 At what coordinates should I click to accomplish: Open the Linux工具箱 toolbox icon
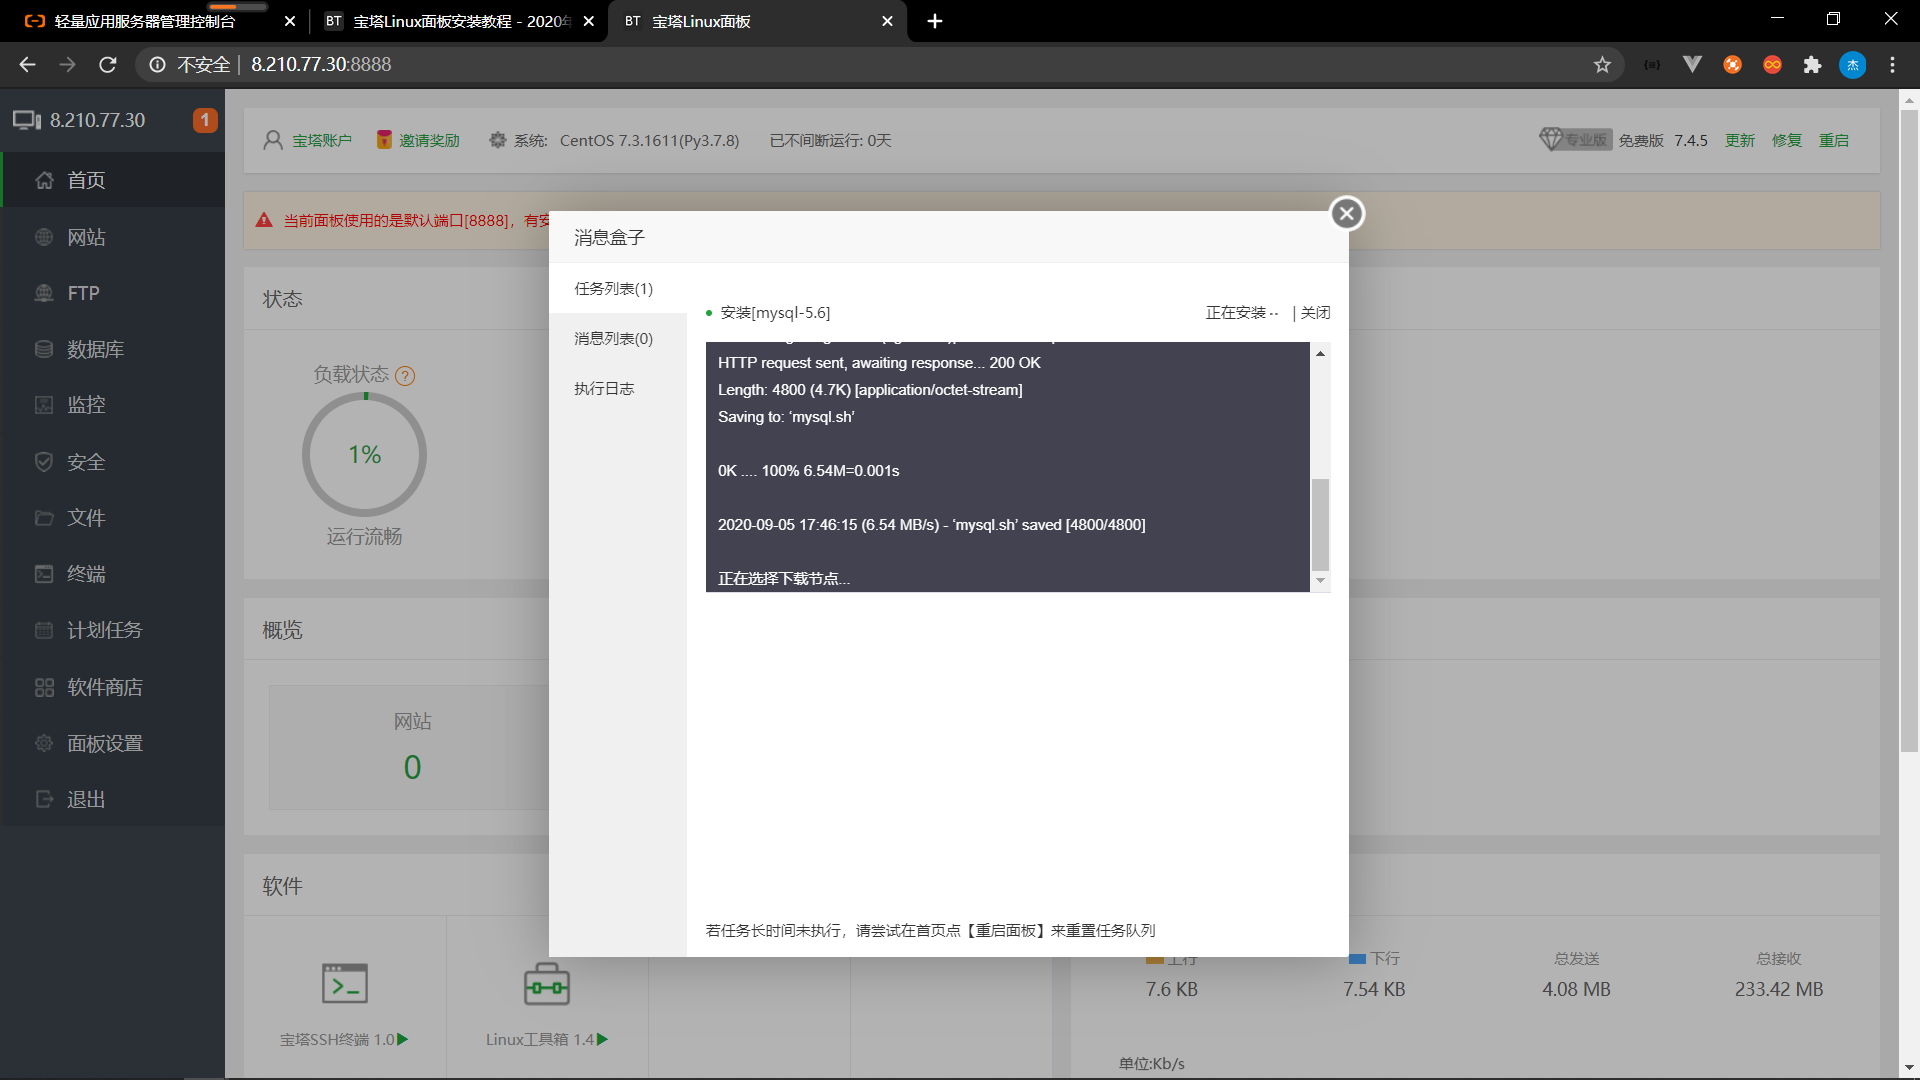(546, 984)
